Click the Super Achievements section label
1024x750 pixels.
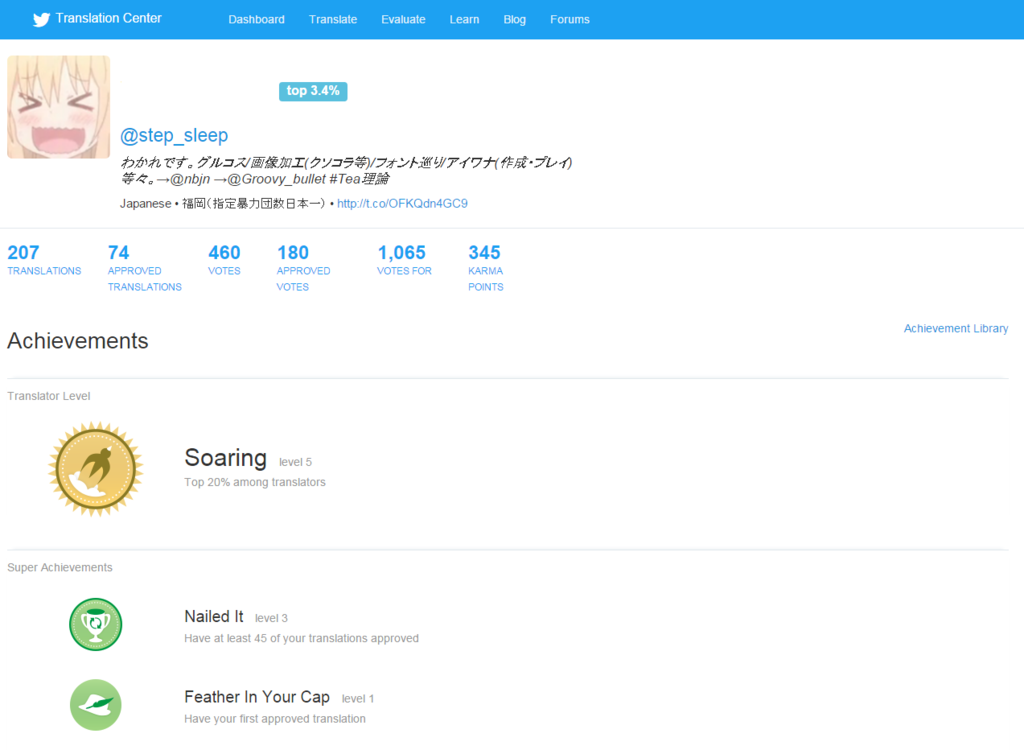(x=59, y=568)
